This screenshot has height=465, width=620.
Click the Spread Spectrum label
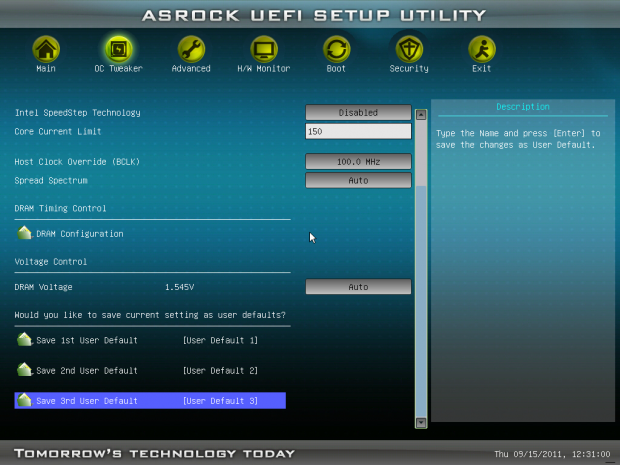tap(51, 180)
